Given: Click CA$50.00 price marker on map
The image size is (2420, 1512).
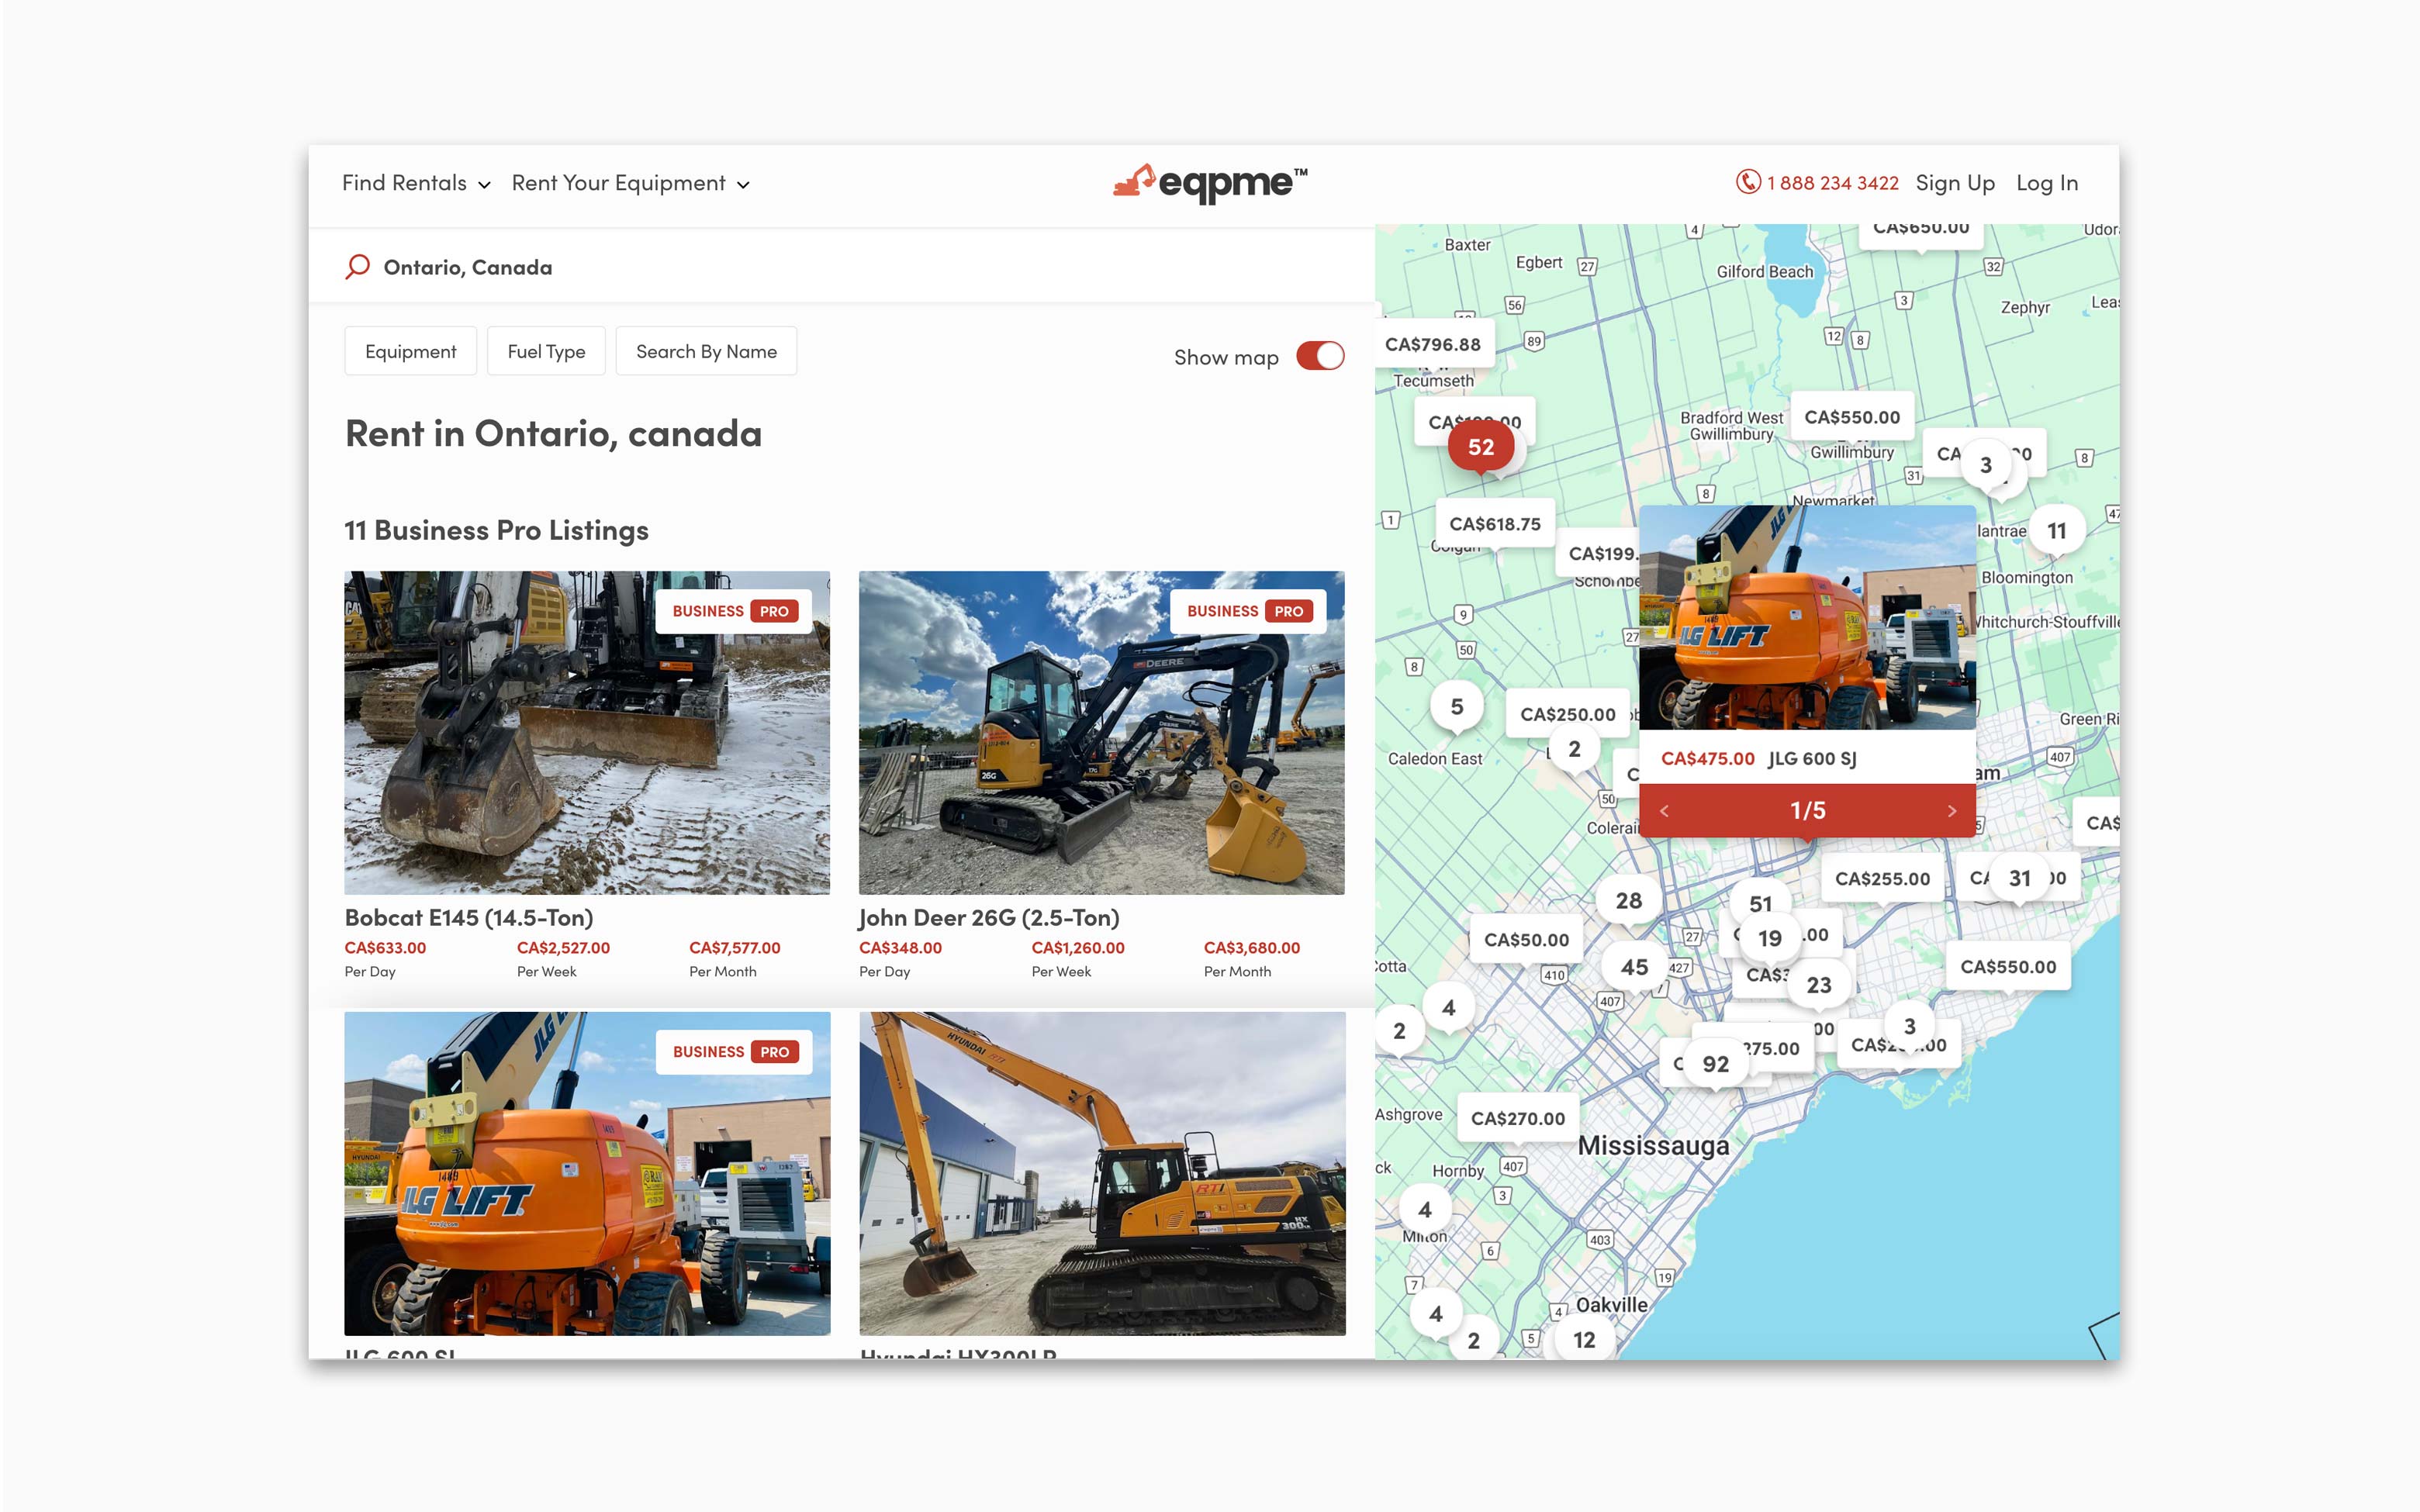Looking at the screenshot, I should pos(1526,940).
